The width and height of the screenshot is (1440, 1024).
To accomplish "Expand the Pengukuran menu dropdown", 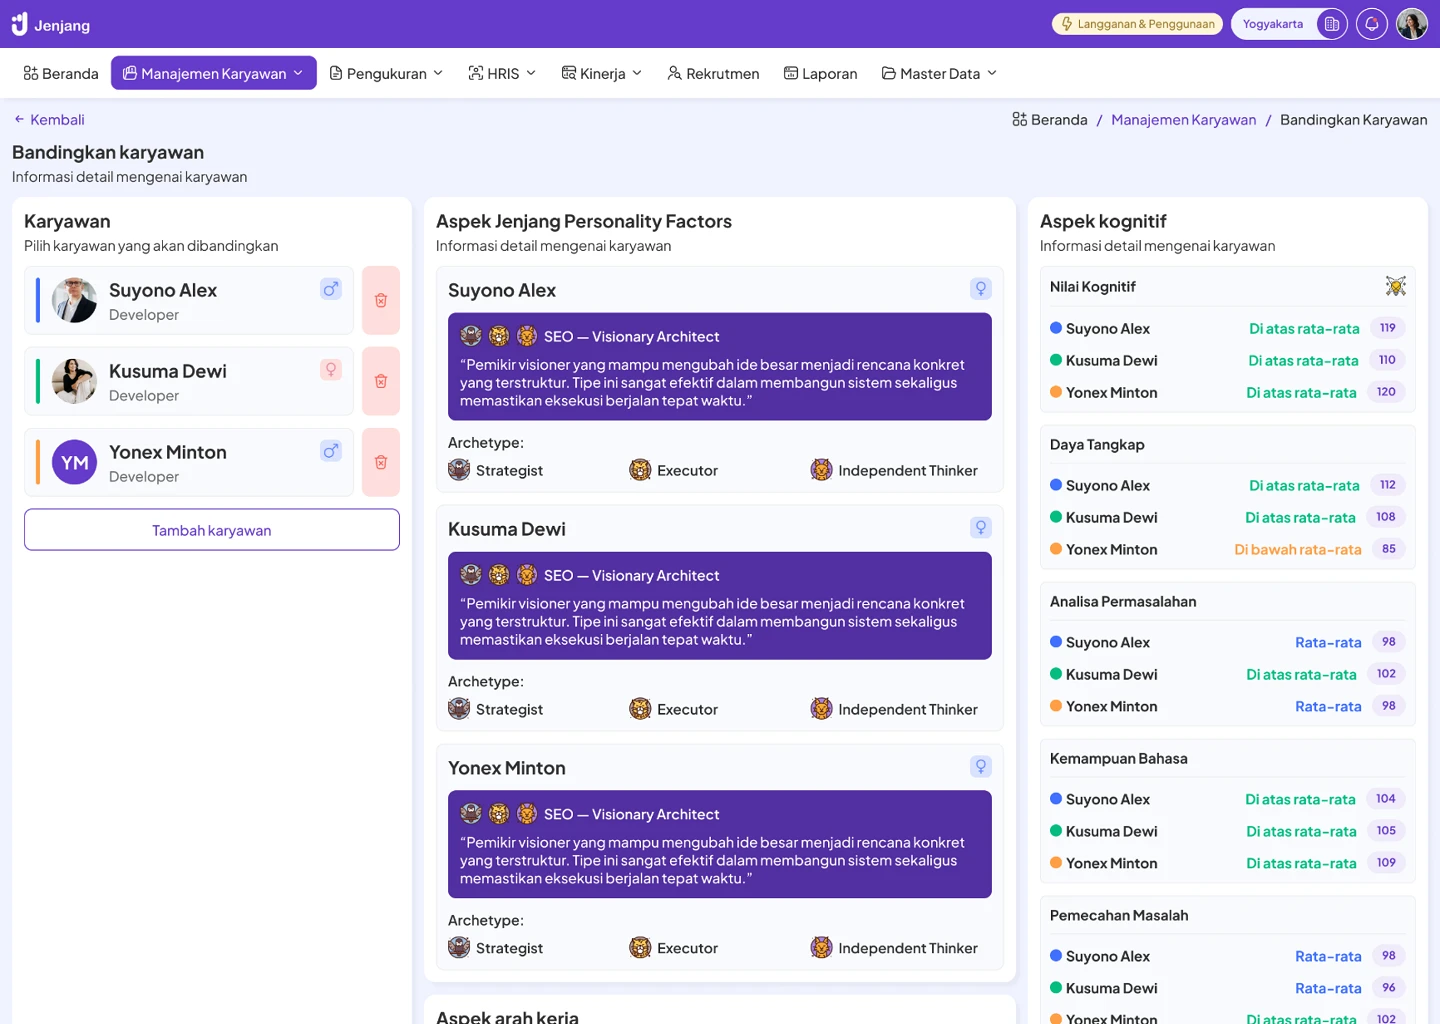I will tap(386, 73).
